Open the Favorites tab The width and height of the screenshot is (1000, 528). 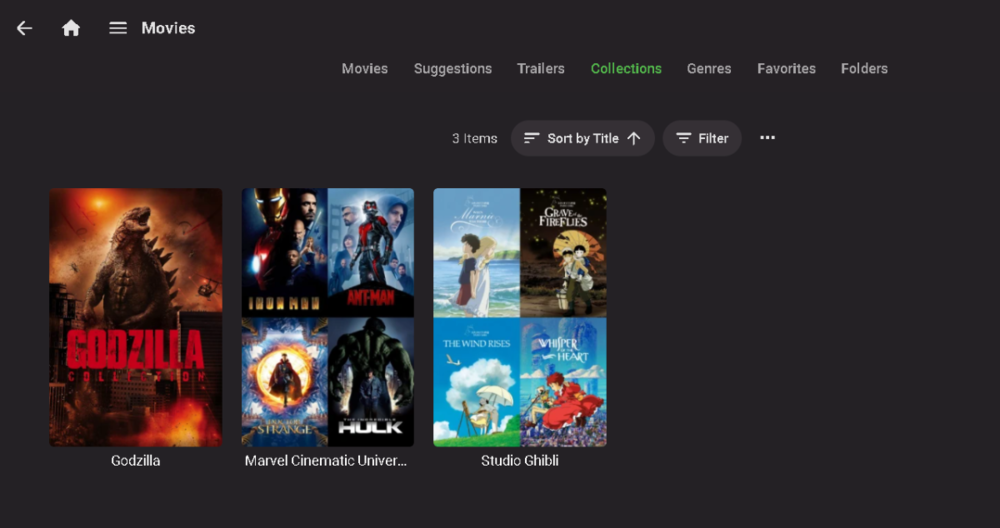tap(786, 68)
